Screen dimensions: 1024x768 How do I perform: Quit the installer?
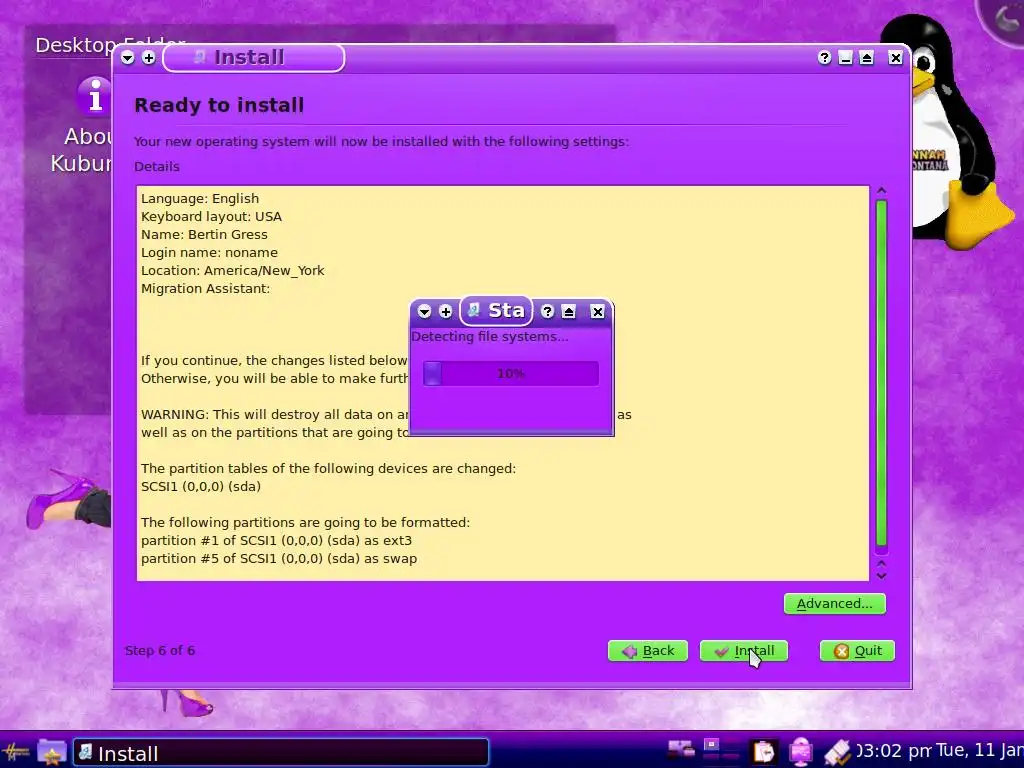pos(857,650)
